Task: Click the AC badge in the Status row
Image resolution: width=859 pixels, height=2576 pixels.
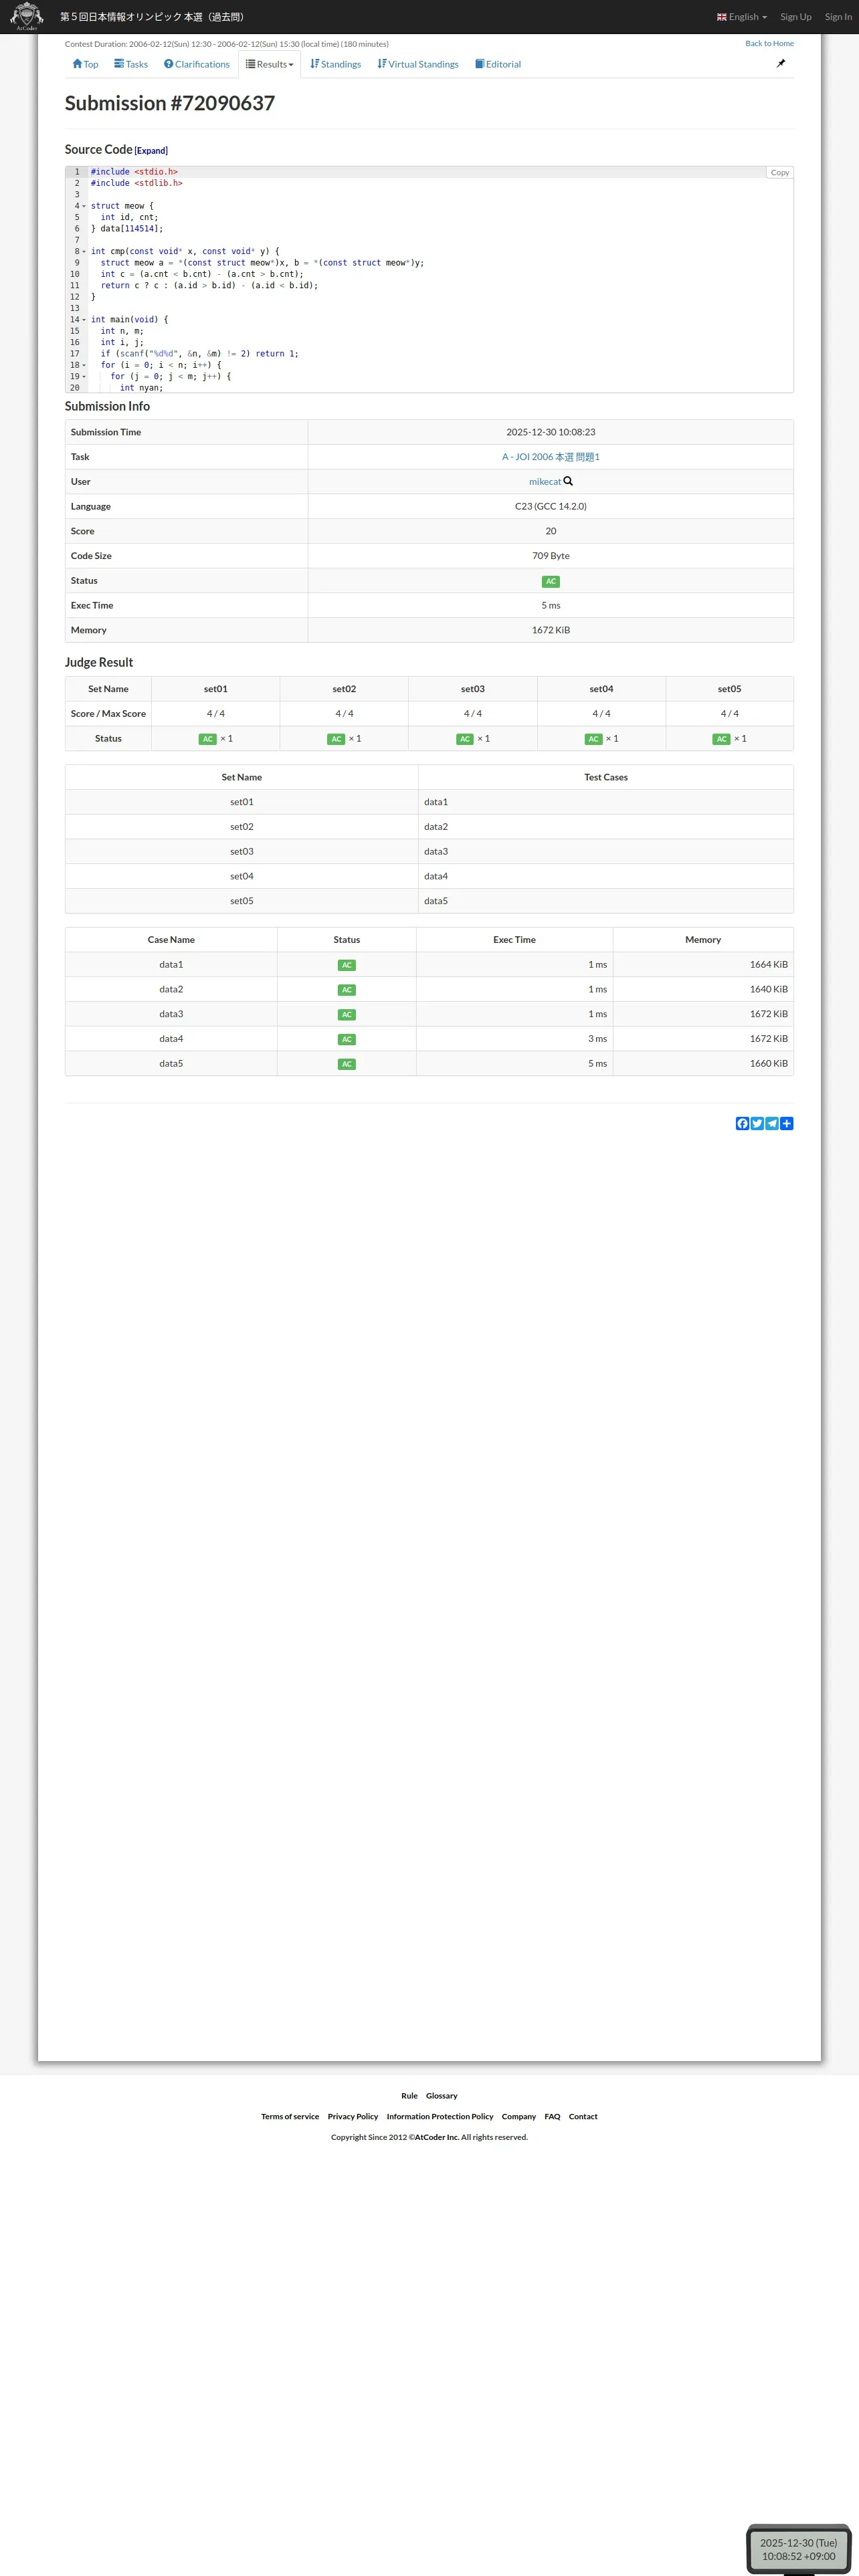Action: tap(551, 582)
